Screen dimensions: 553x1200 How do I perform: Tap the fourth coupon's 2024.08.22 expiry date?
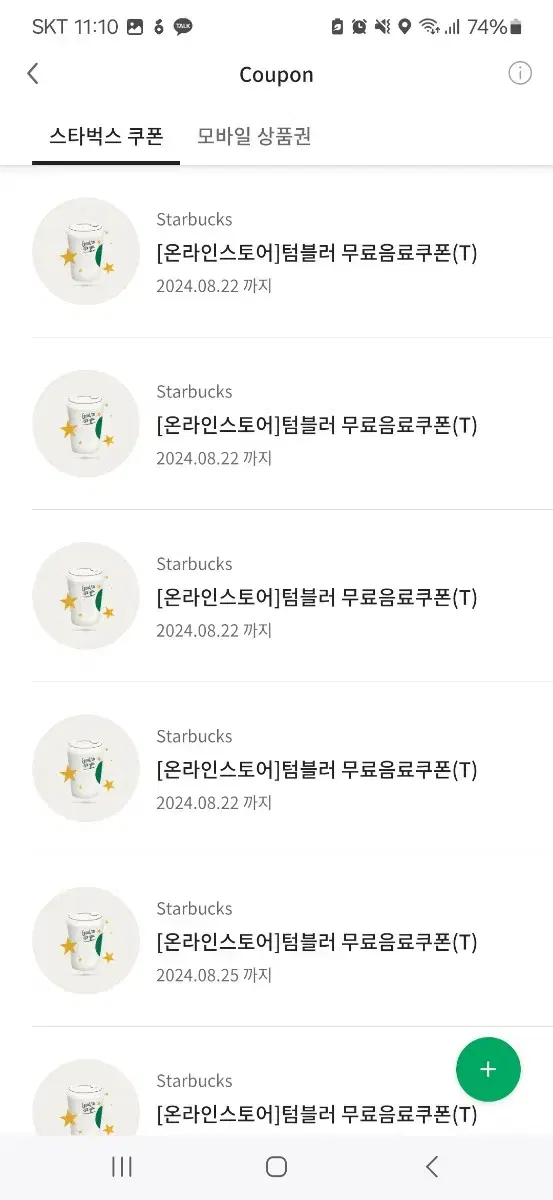[x=214, y=803]
